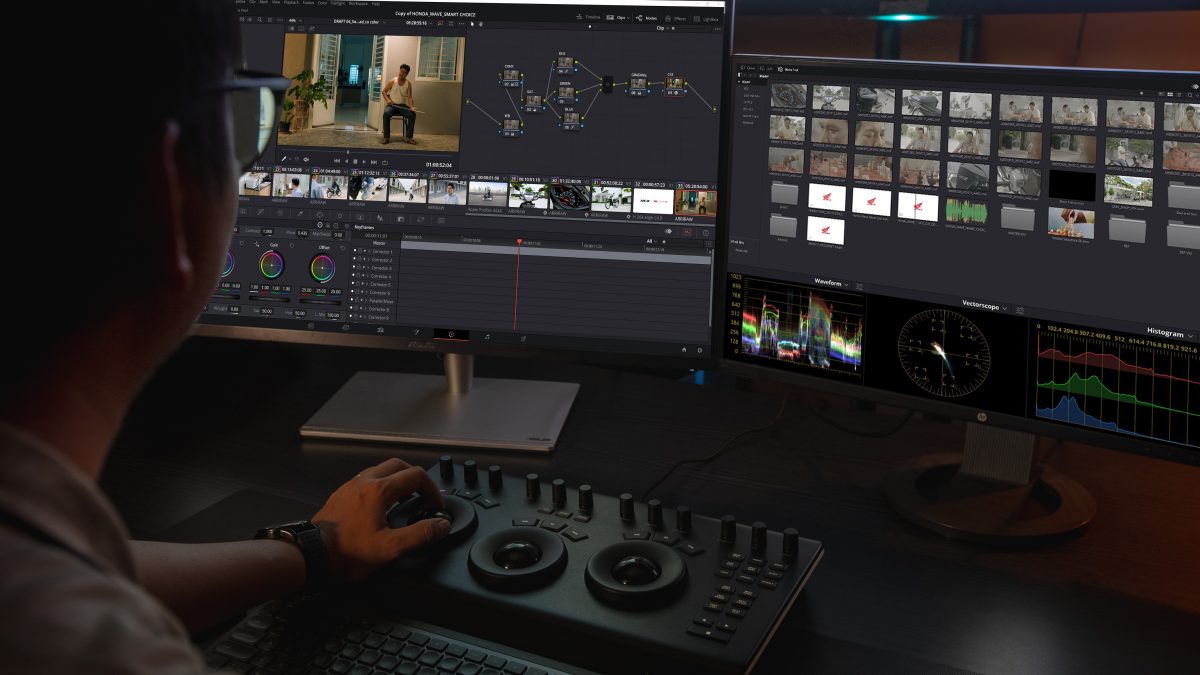Open the Vectorscope dropdown menu
This screenshot has width=1200, height=675.
[x=1005, y=309]
